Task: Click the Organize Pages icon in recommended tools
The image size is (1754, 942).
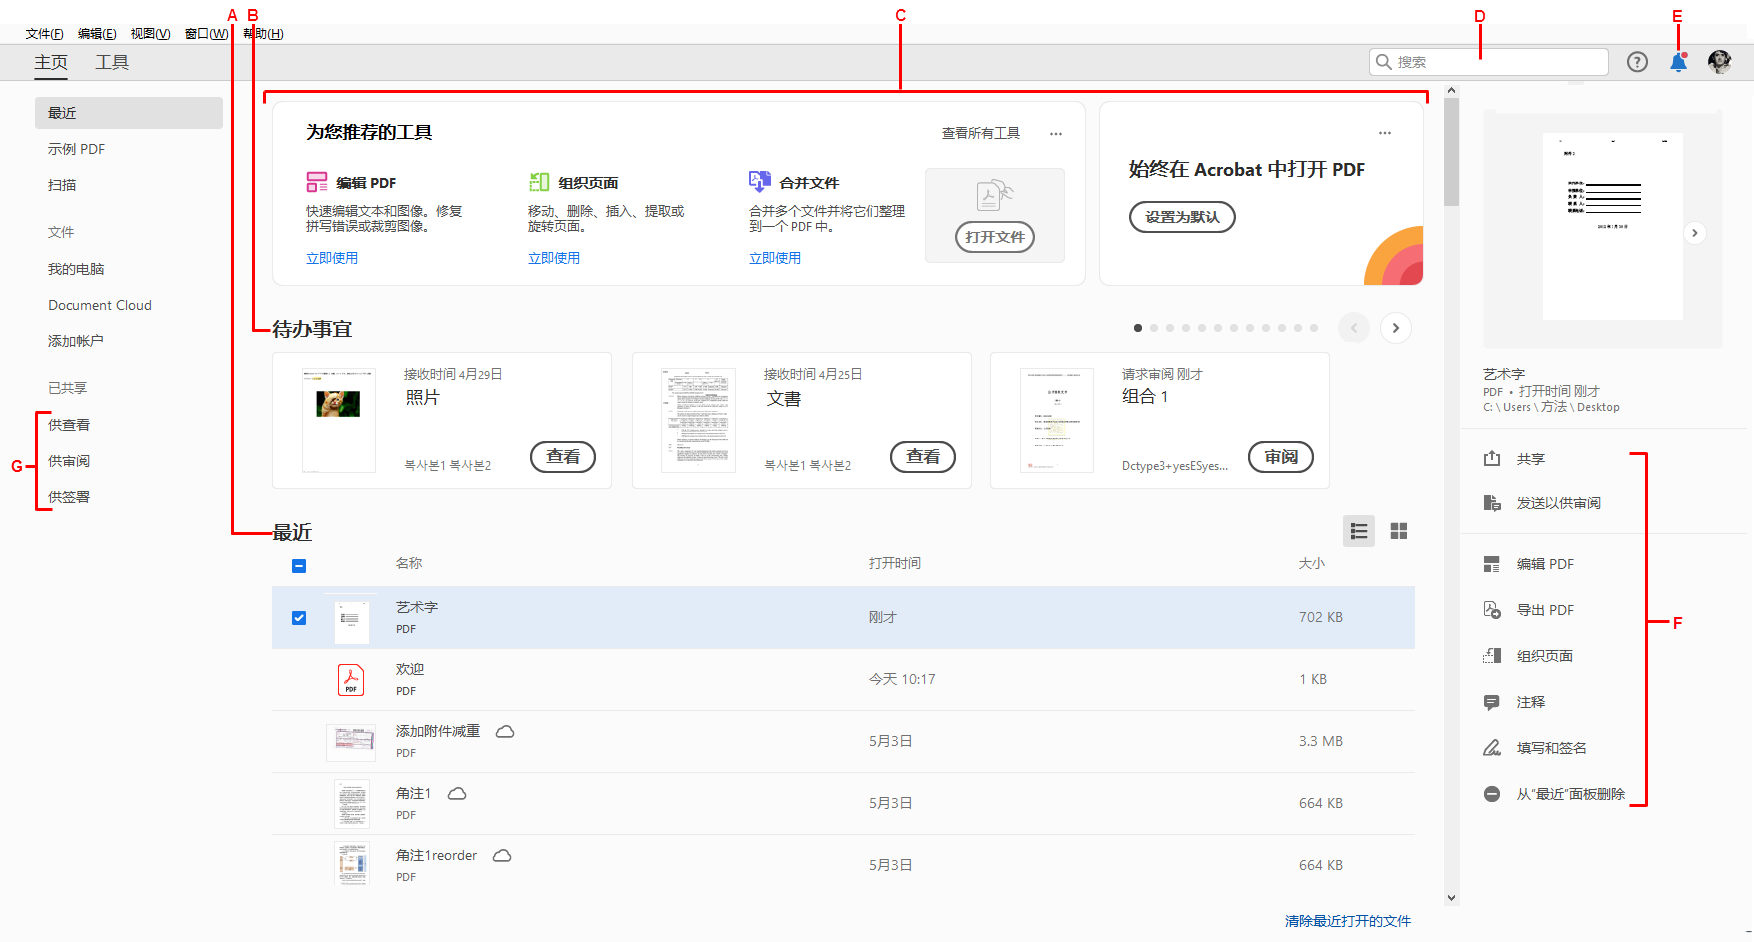Action: tap(539, 182)
